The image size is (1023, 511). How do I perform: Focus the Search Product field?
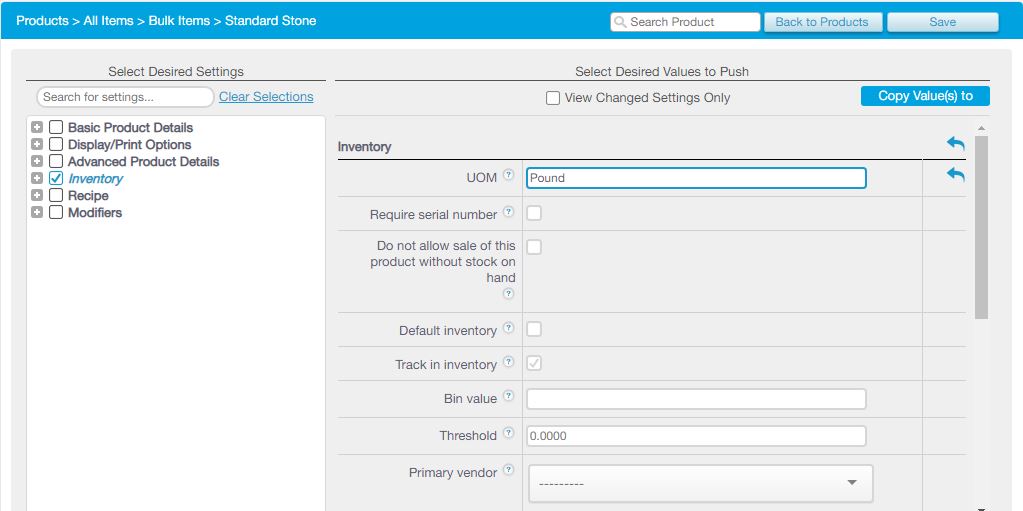click(x=685, y=22)
